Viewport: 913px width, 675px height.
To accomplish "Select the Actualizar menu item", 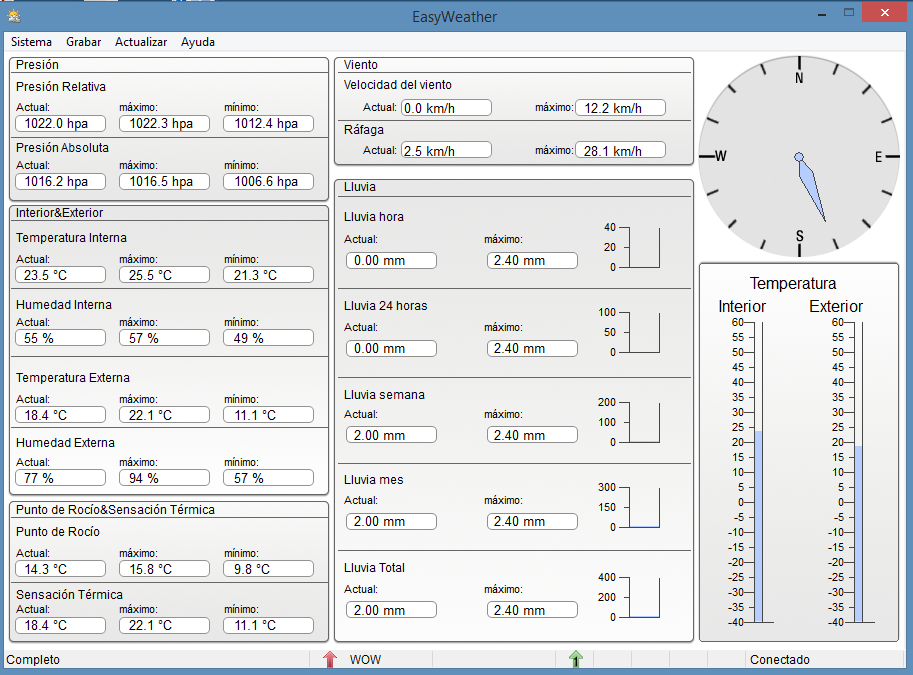I will pos(141,42).
